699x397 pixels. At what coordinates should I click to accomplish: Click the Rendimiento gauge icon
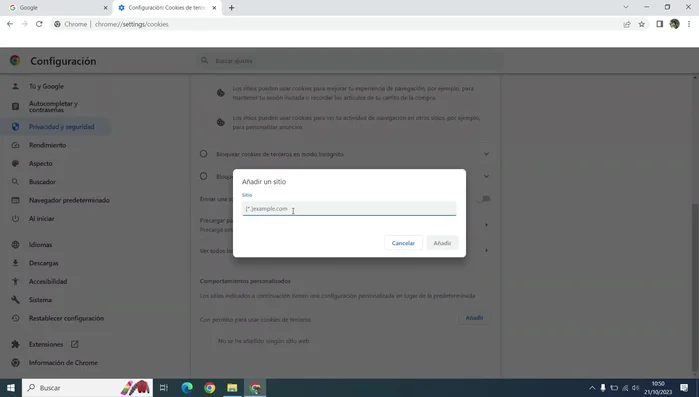[x=16, y=145]
